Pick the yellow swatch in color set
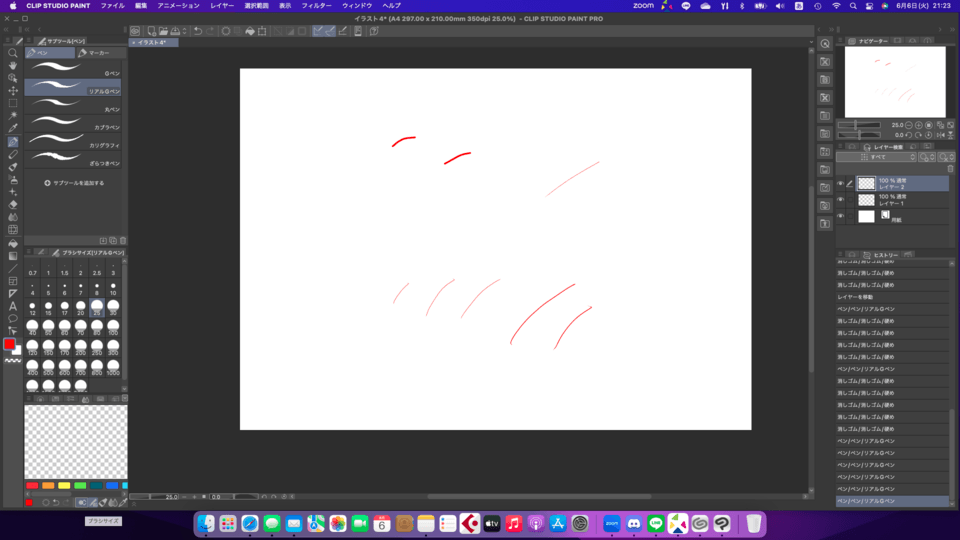This screenshot has height=540, width=960. point(64,486)
